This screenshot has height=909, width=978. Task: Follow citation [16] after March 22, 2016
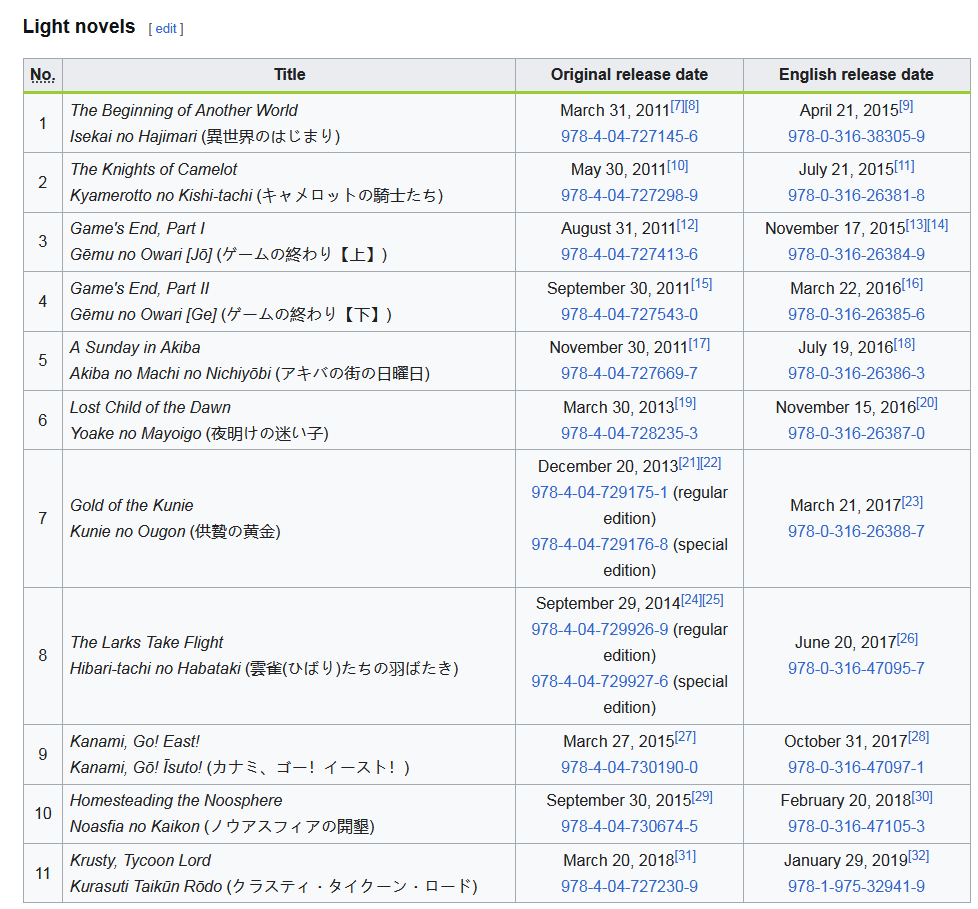click(913, 284)
